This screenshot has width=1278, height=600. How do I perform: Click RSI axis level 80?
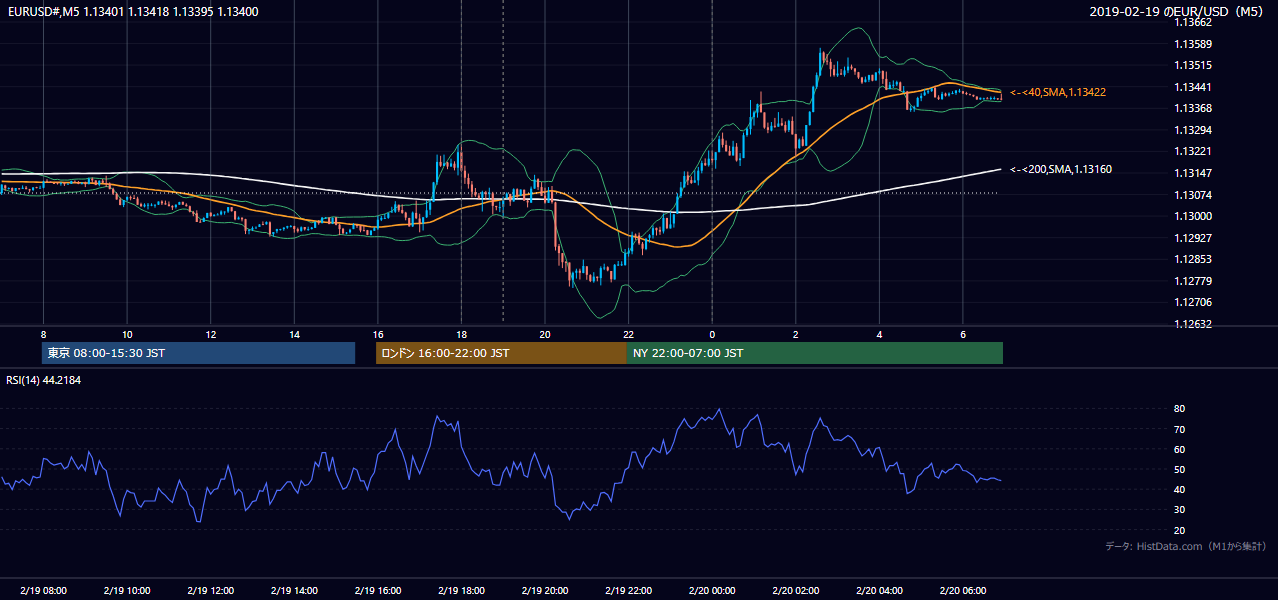pyautogui.click(x=1180, y=409)
